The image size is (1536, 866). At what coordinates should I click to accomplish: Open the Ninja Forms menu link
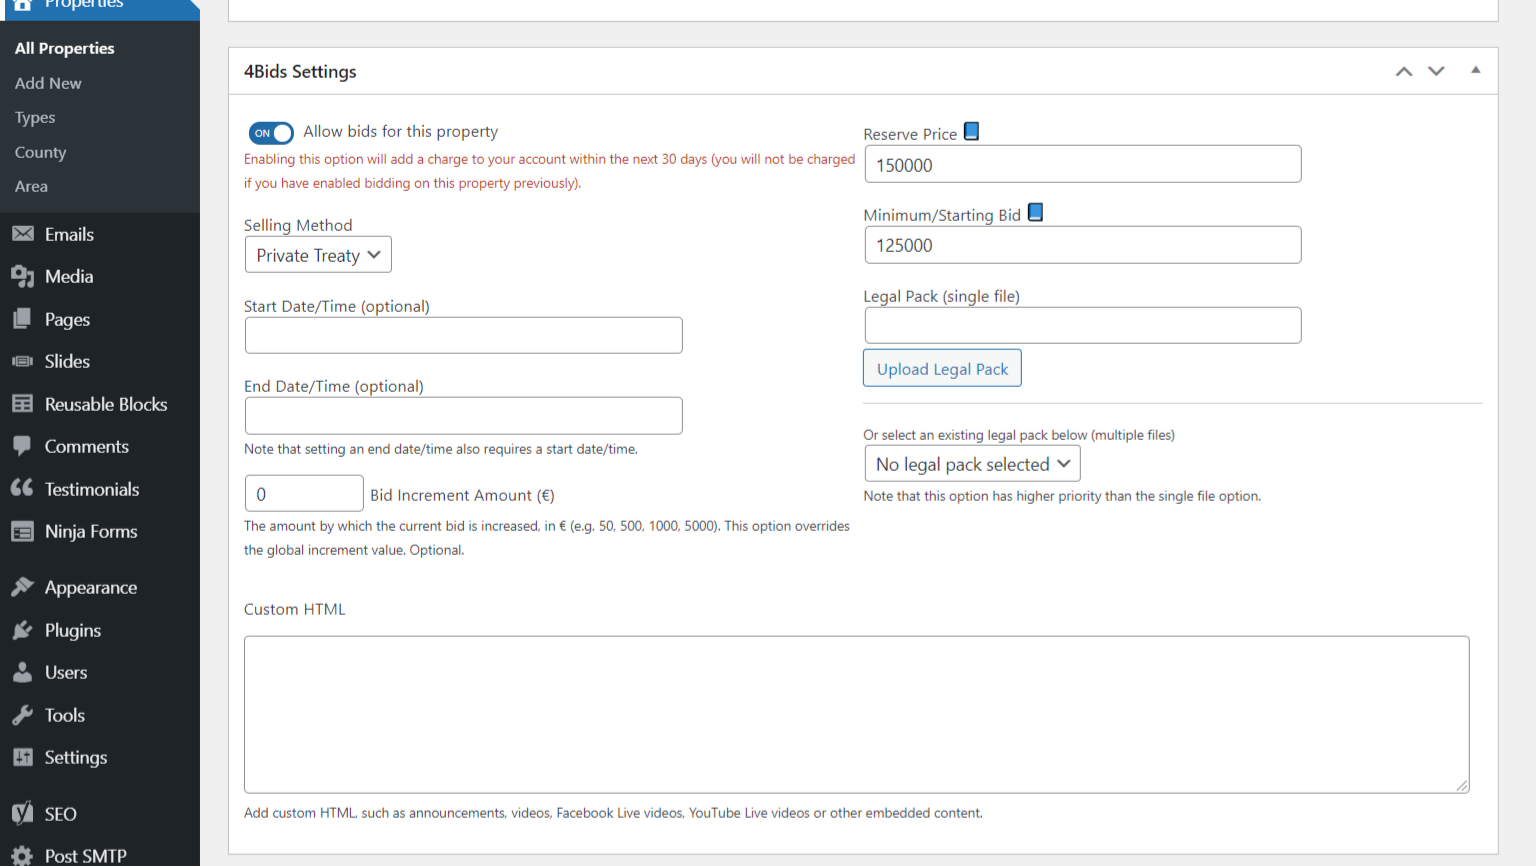click(x=91, y=532)
